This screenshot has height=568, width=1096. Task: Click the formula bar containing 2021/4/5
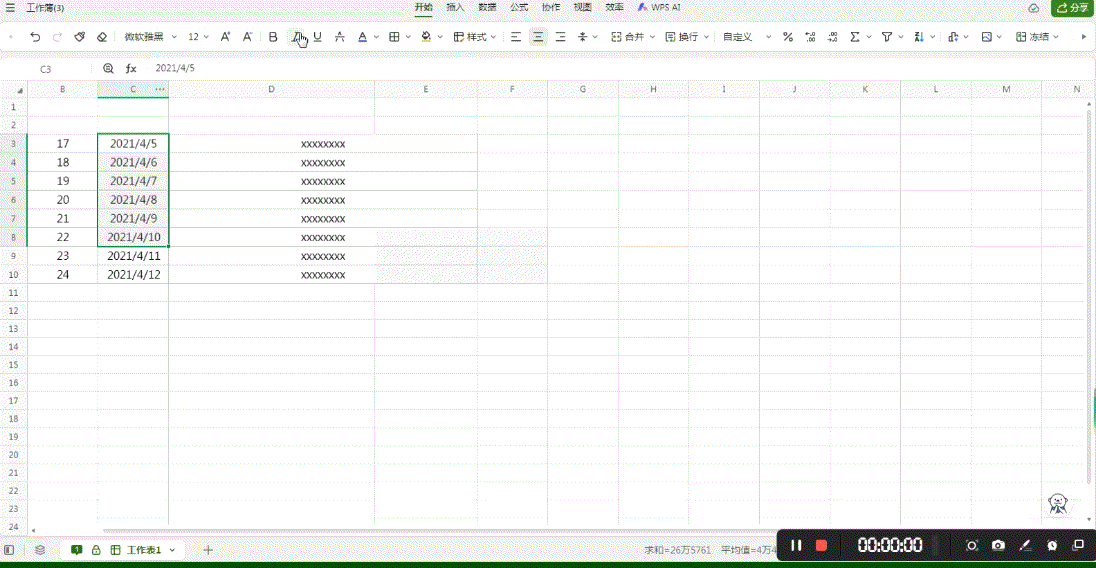tap(619, 68)
